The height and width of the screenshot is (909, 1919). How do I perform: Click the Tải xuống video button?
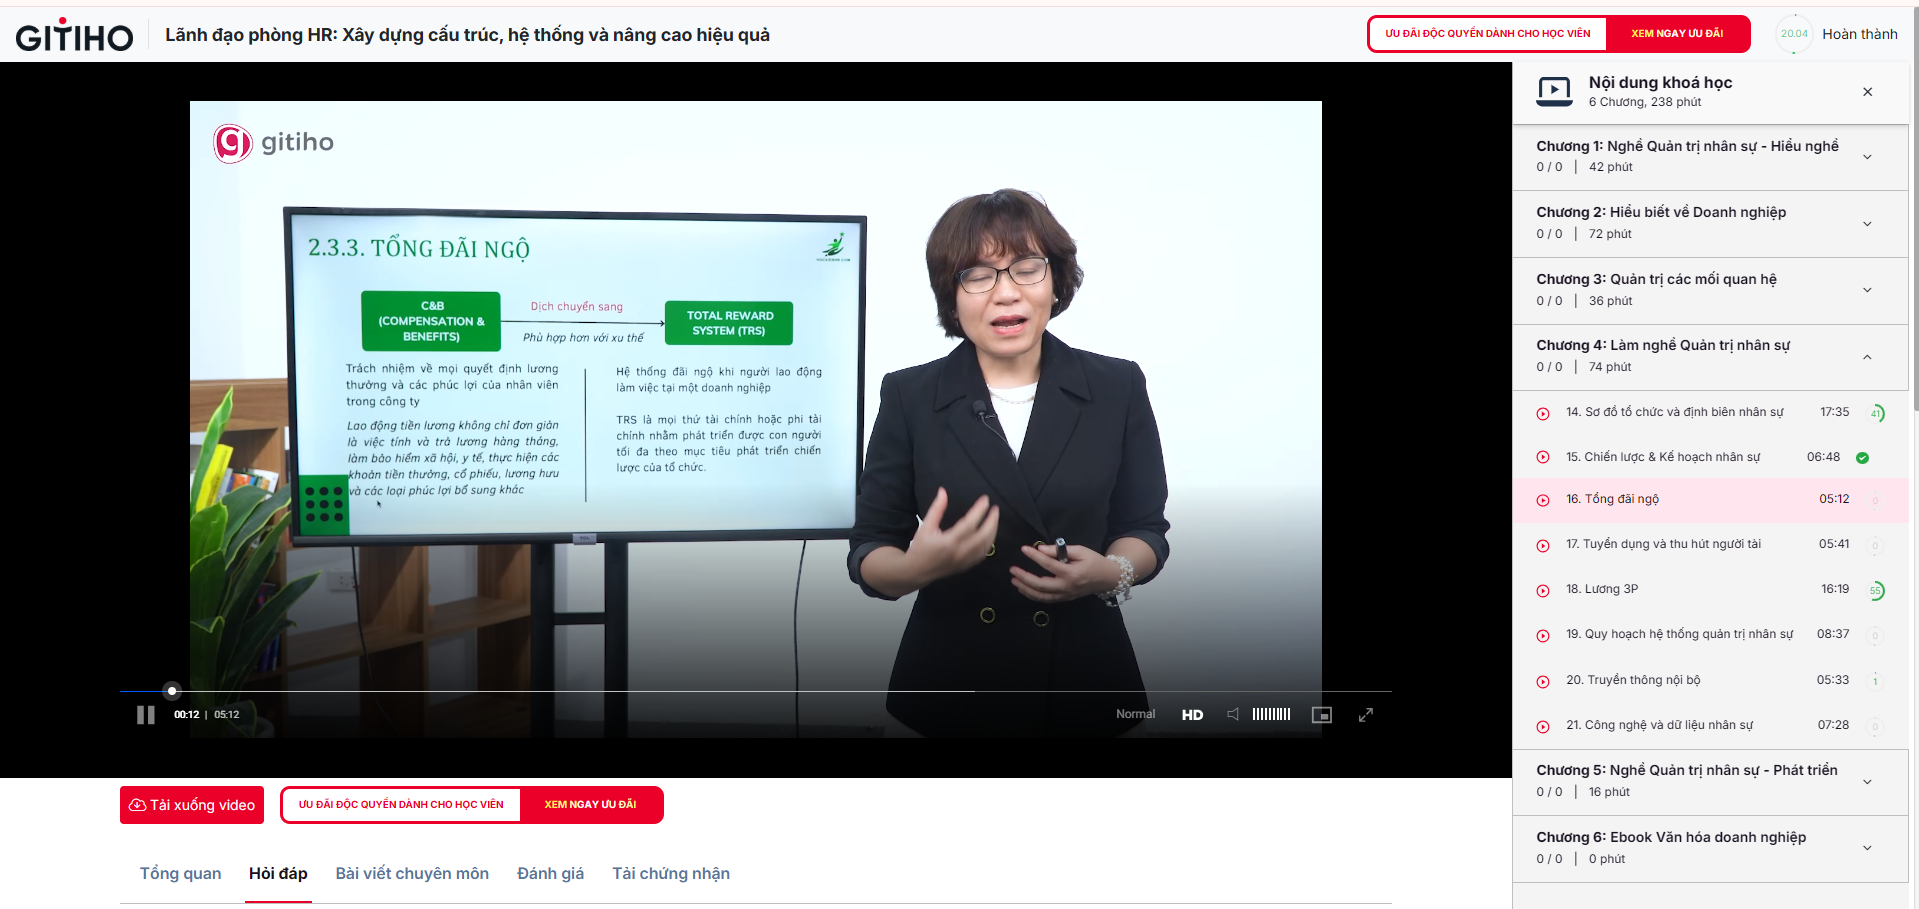pyautogui.click(x=192, y=805)
